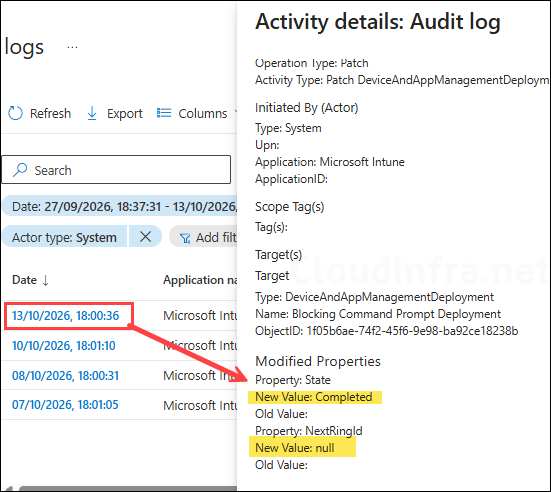Screen dimensions: 551x492
Task: Click the Scope Tag(s) heading
Action: pyautogui.click(x=290, y=207)
